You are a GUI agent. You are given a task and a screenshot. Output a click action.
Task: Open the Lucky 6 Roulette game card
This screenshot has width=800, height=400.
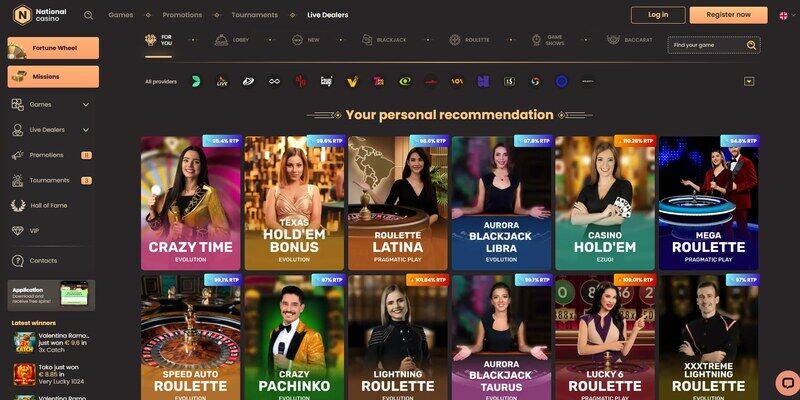pyautogui.click(x=605, y=337)
